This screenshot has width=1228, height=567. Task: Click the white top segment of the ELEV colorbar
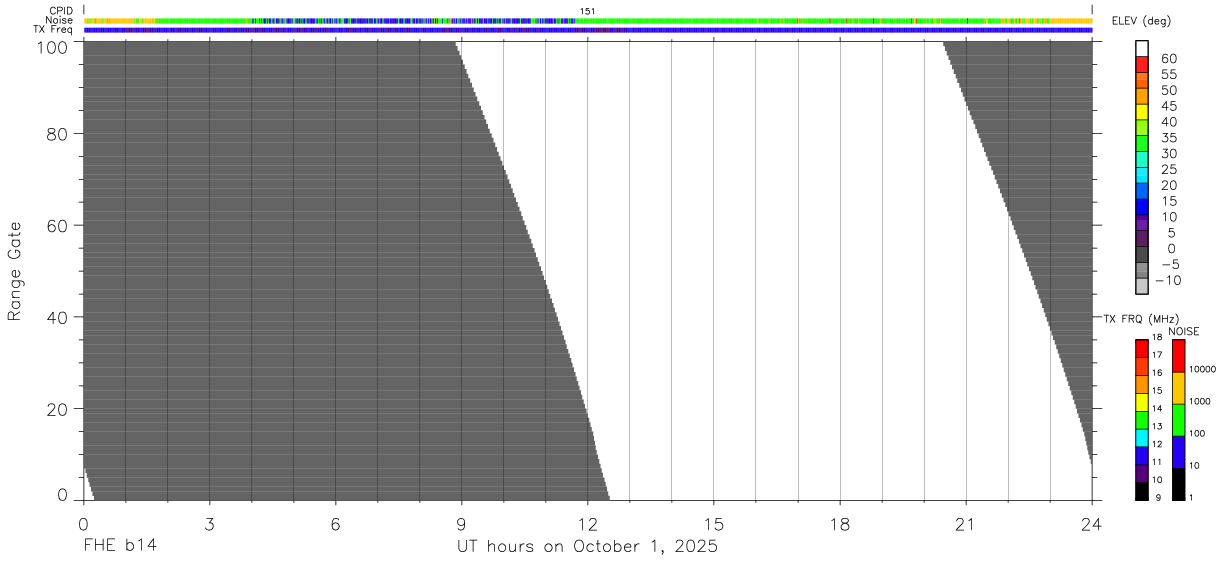coord(1142,48)
